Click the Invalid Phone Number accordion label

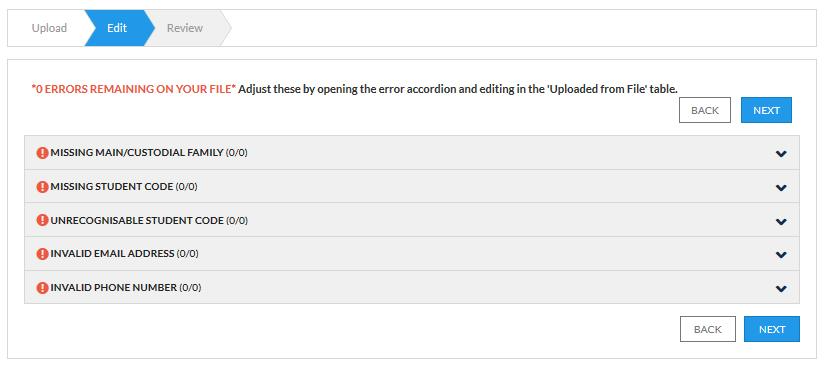click(126, 288)
